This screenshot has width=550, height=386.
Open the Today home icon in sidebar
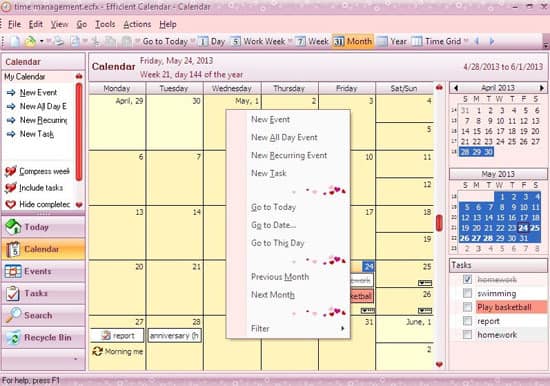13,227
